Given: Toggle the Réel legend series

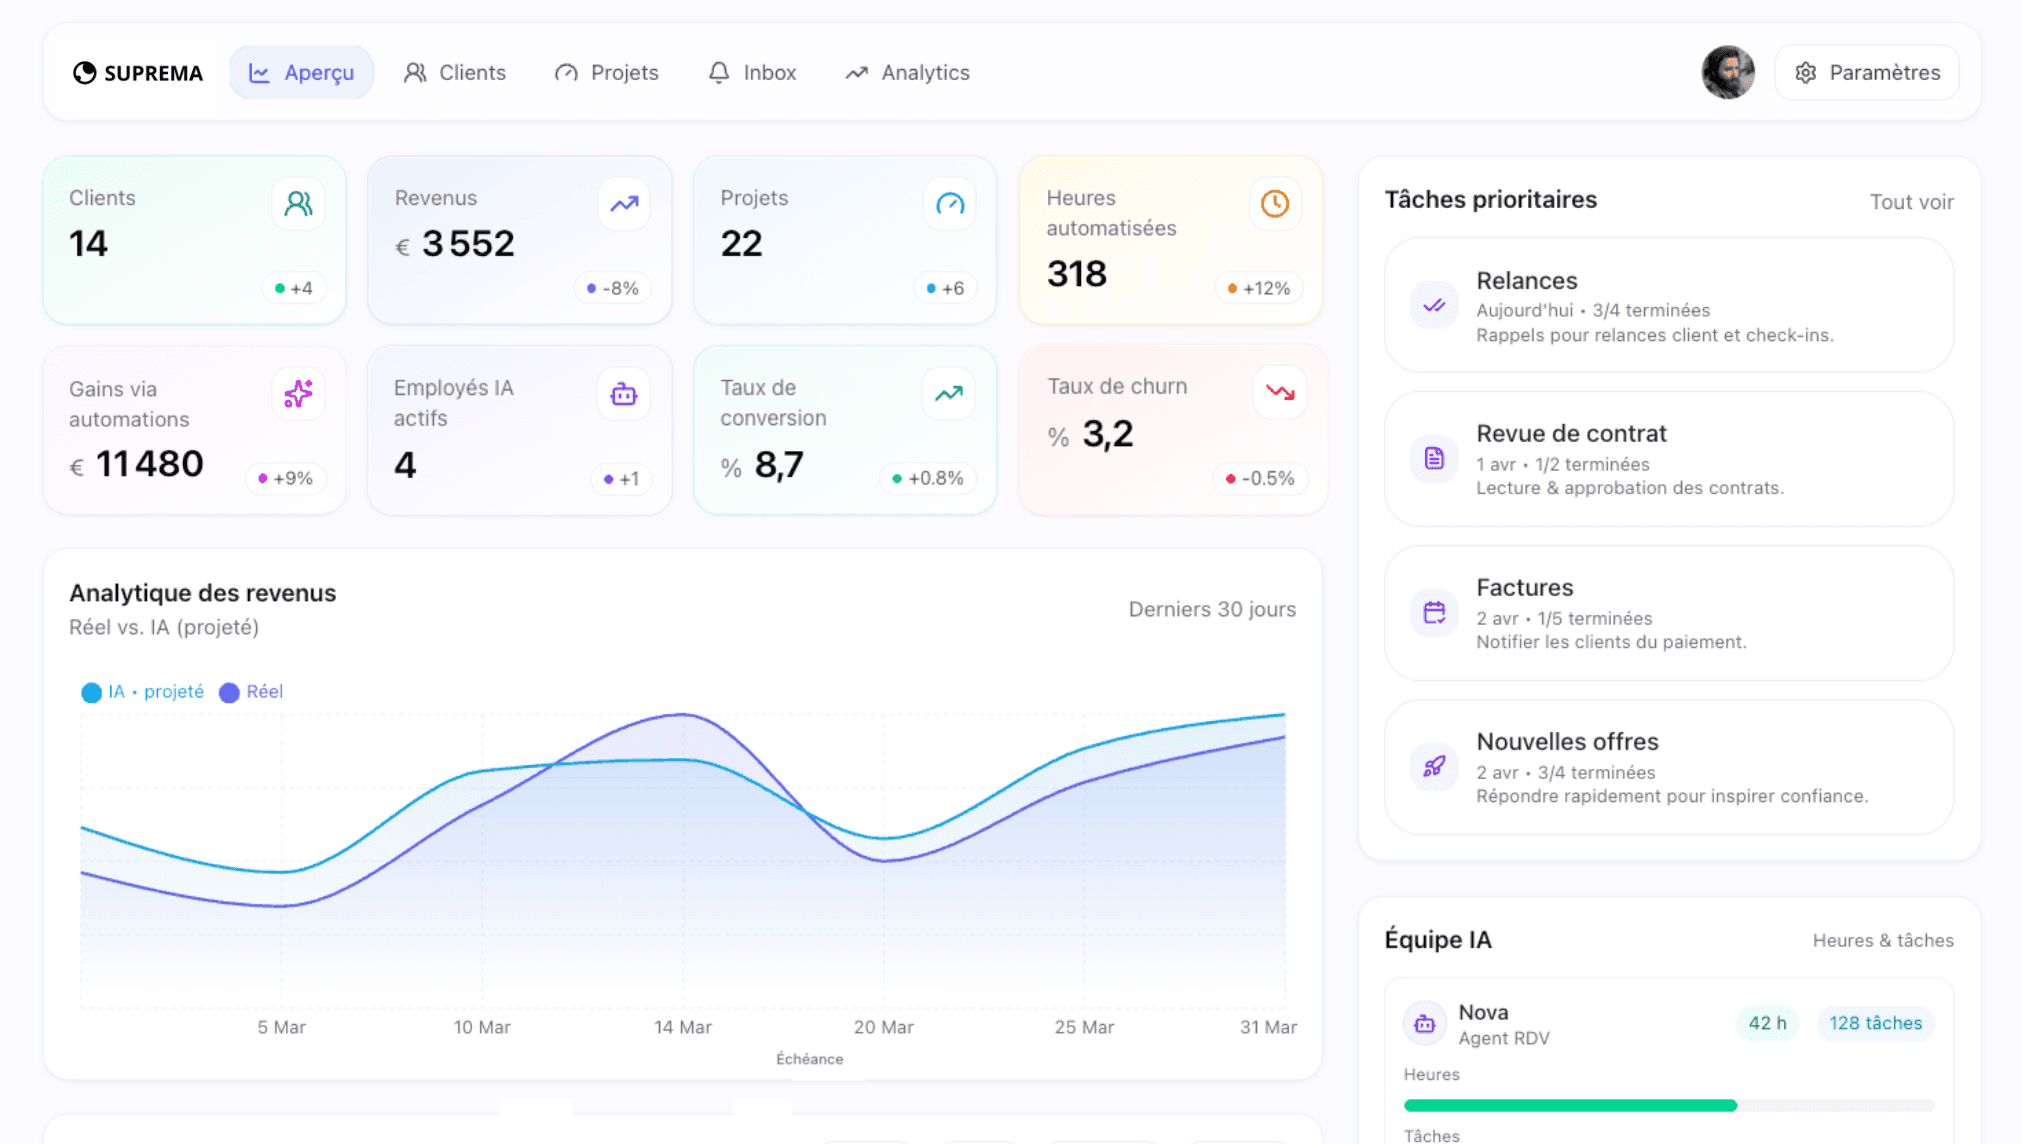Looking at the screenshot, I should (251, 692).
